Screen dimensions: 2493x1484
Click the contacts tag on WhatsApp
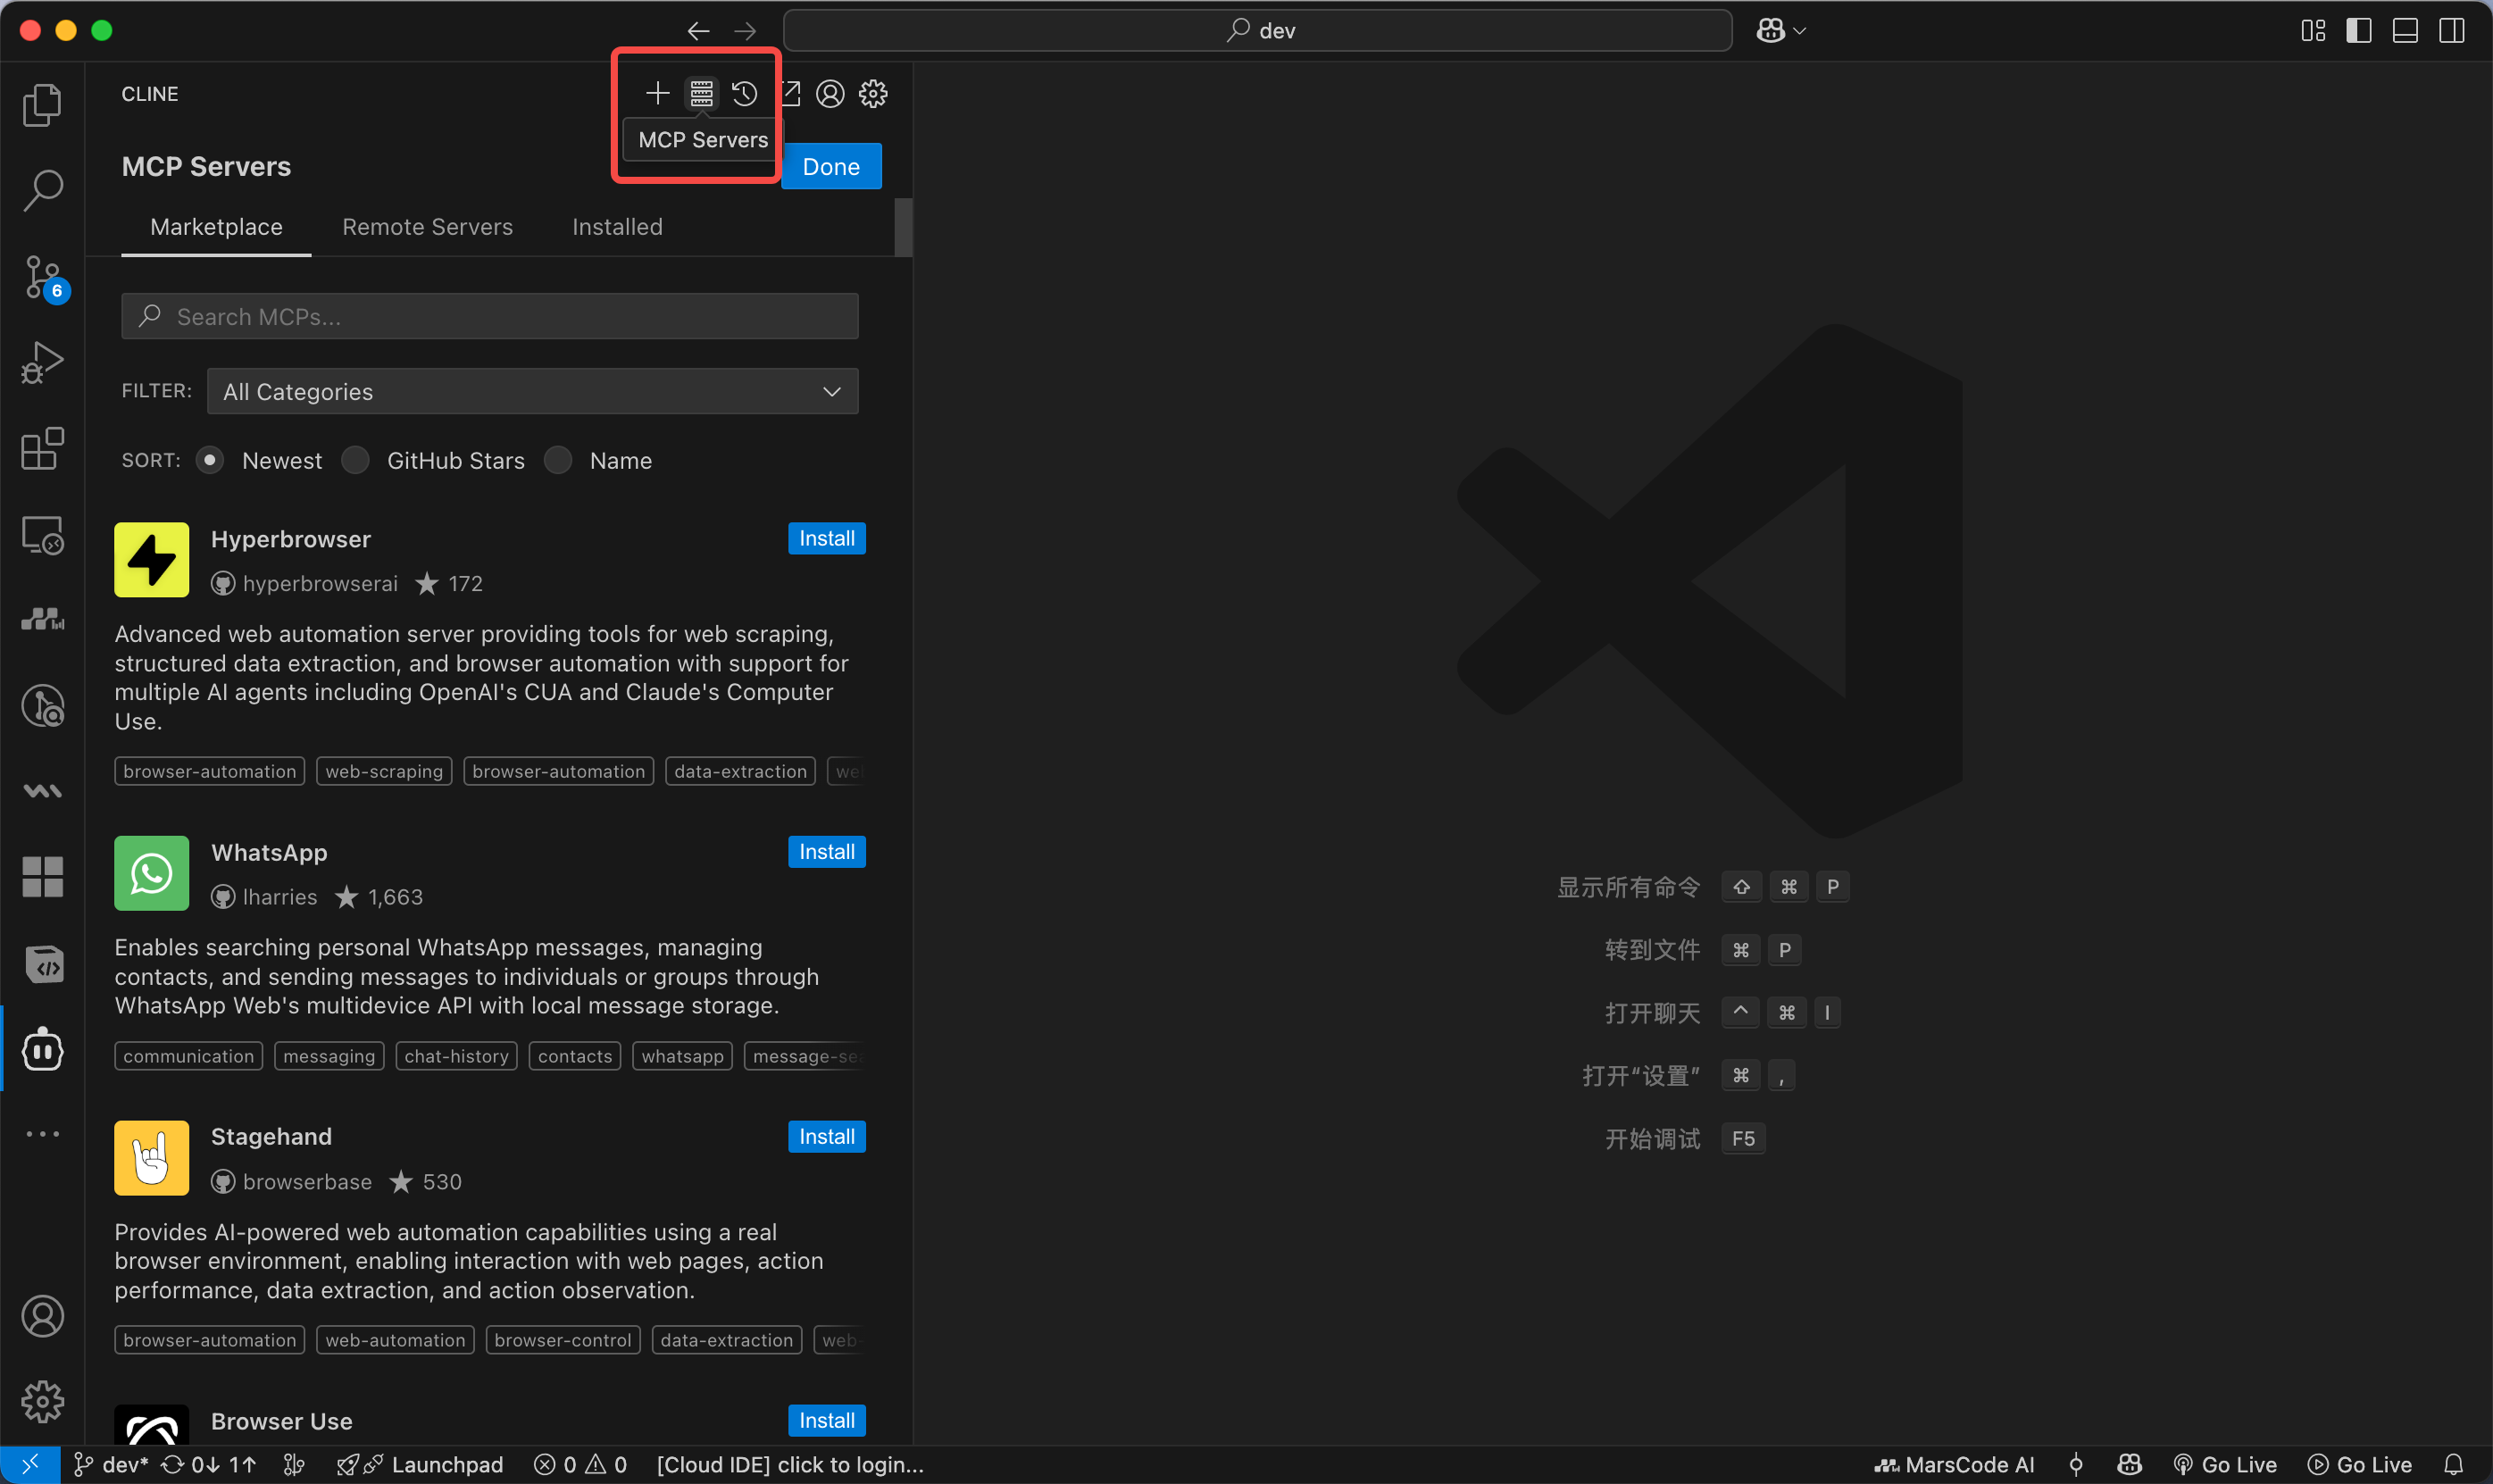[575, 1056]
